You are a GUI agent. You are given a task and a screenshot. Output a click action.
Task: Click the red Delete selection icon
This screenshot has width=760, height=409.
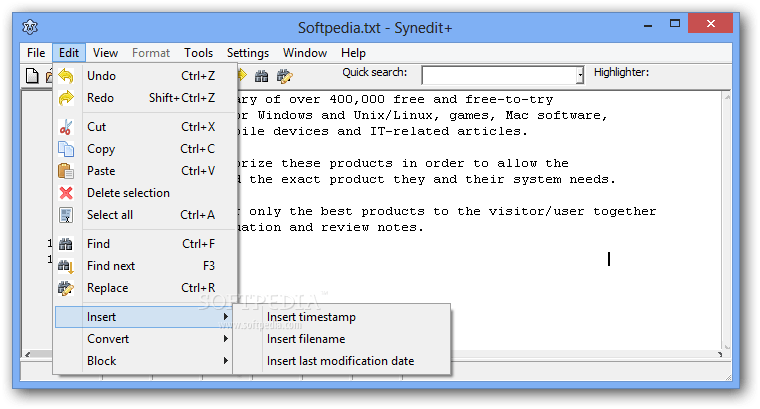coord(66,193)
